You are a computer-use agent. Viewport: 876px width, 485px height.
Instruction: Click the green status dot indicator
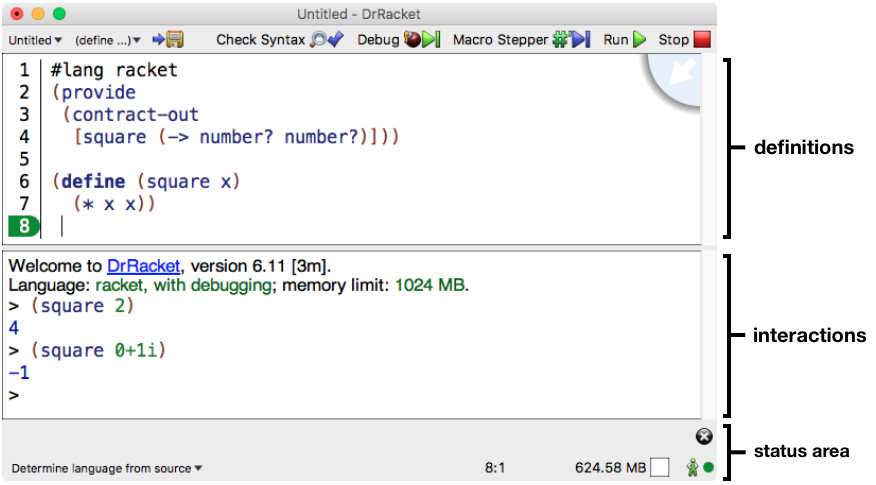[x=709, y=467]
